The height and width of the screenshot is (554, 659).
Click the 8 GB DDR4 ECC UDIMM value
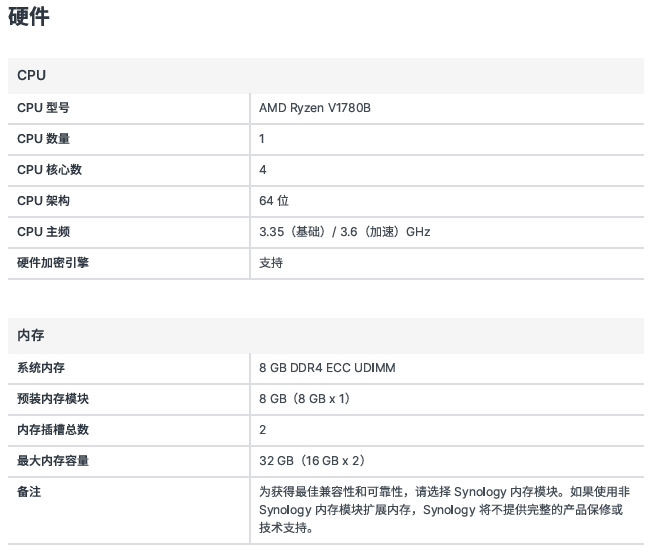pyautogui.click(x=327, y=368)
